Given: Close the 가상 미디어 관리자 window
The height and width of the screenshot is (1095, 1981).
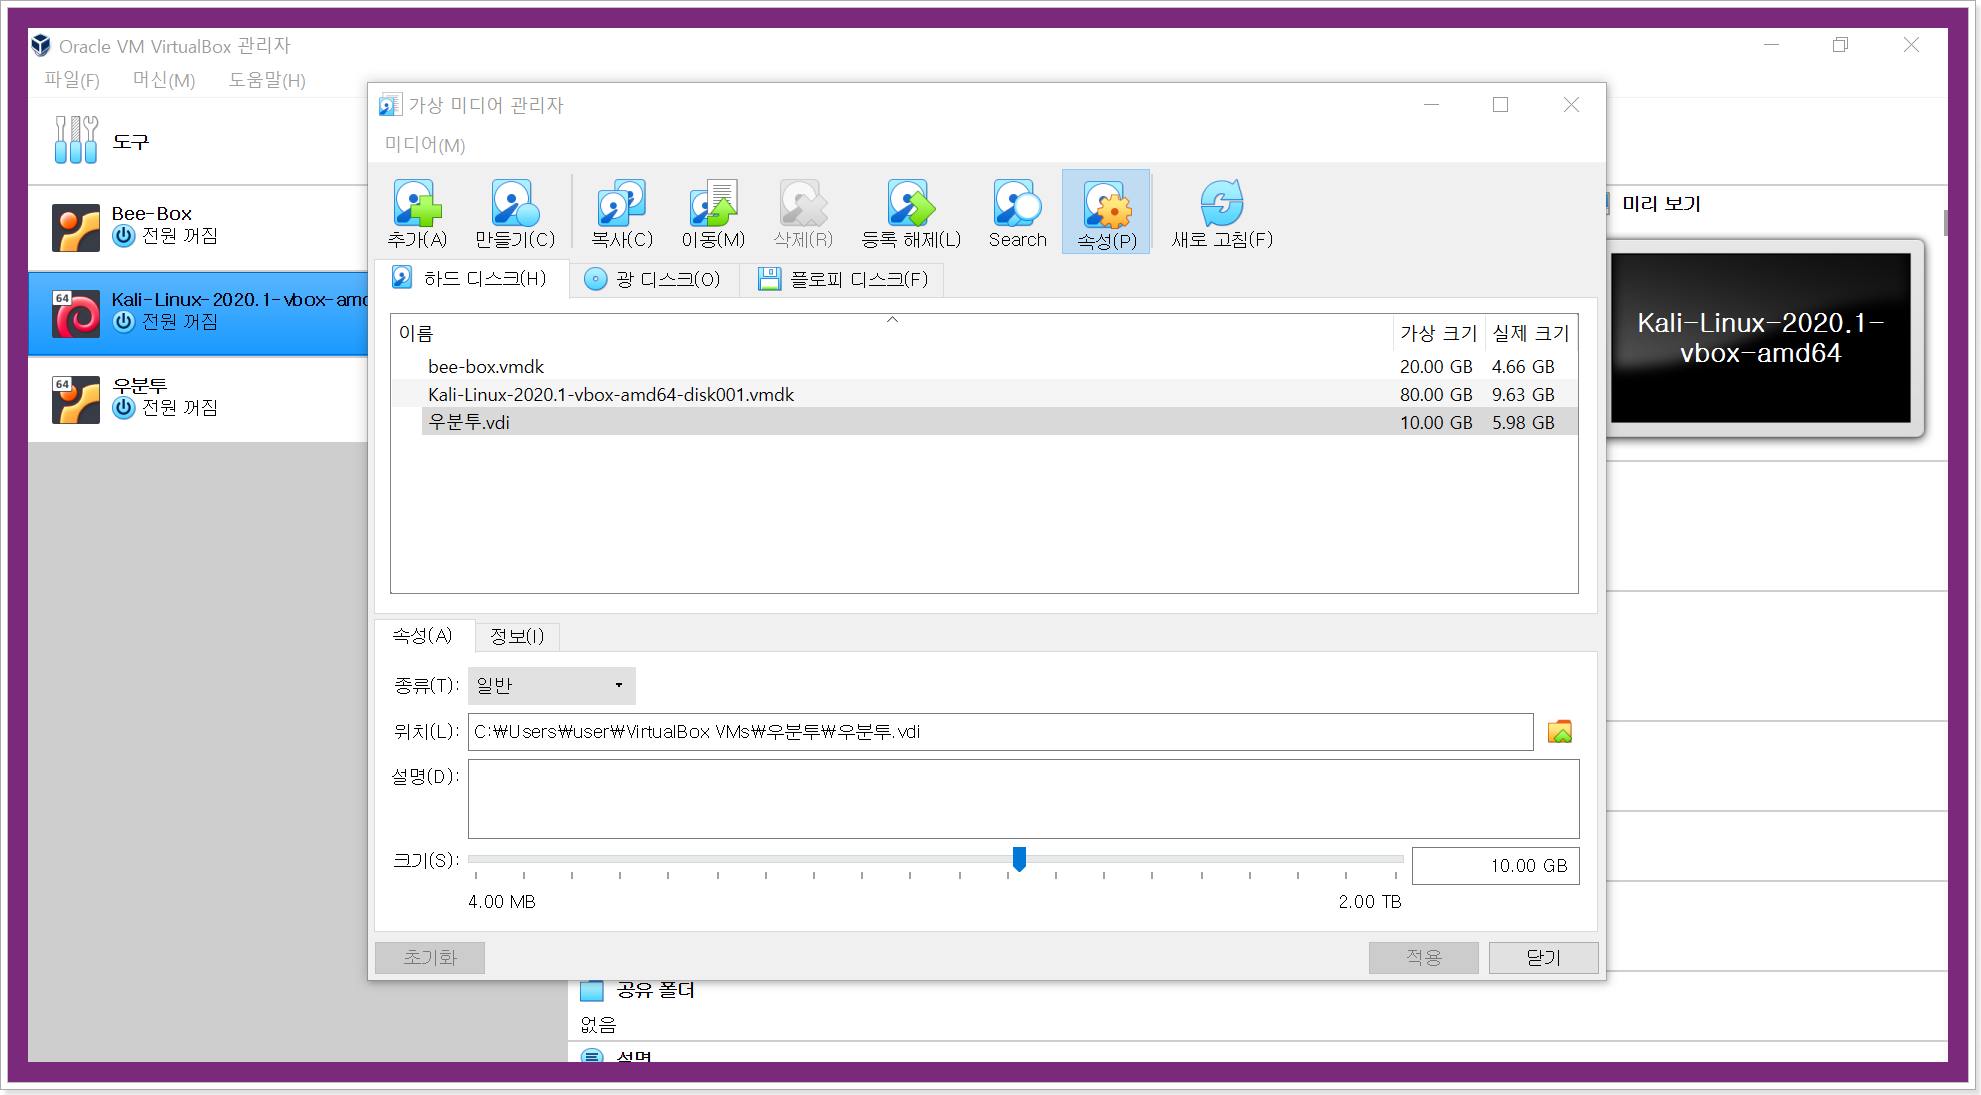Looking at the screenshot, I should click(x=1571, y=105).
